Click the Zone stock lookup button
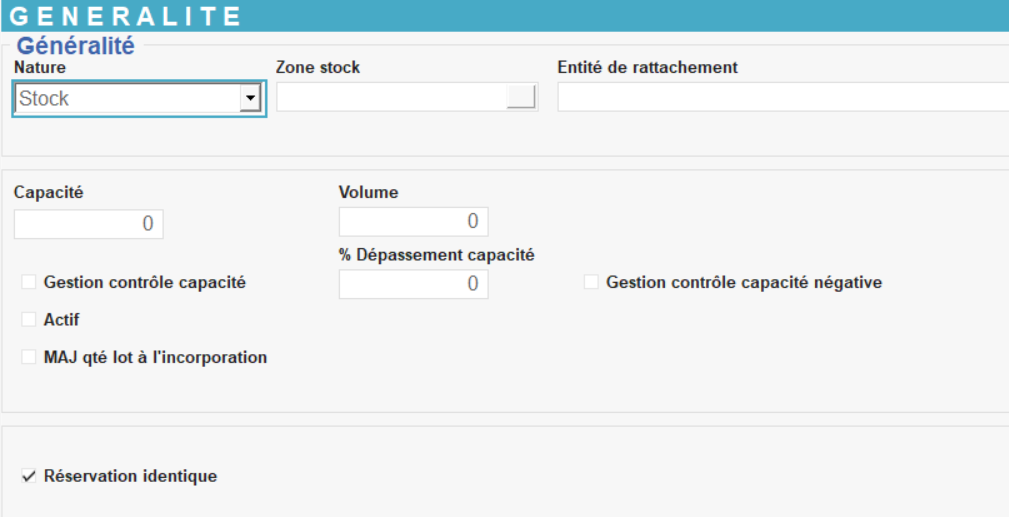This screenshot has width=1009, height=517. pos(521,97)
